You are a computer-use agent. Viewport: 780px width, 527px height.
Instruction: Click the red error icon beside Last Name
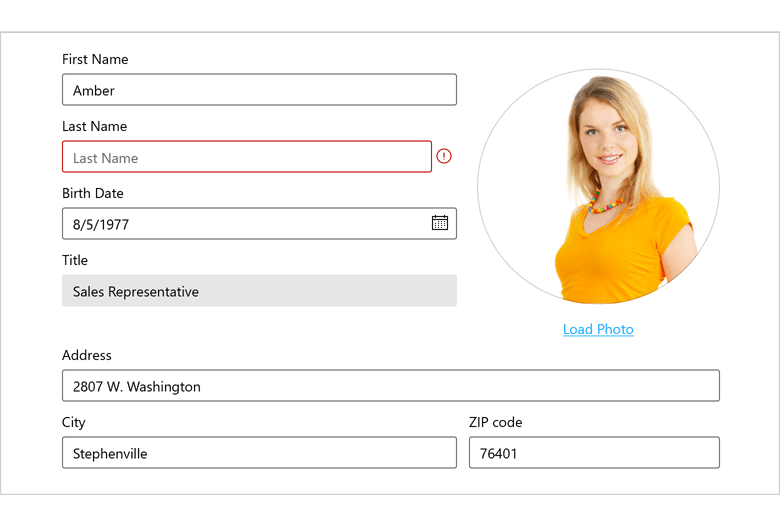point(444,157)
